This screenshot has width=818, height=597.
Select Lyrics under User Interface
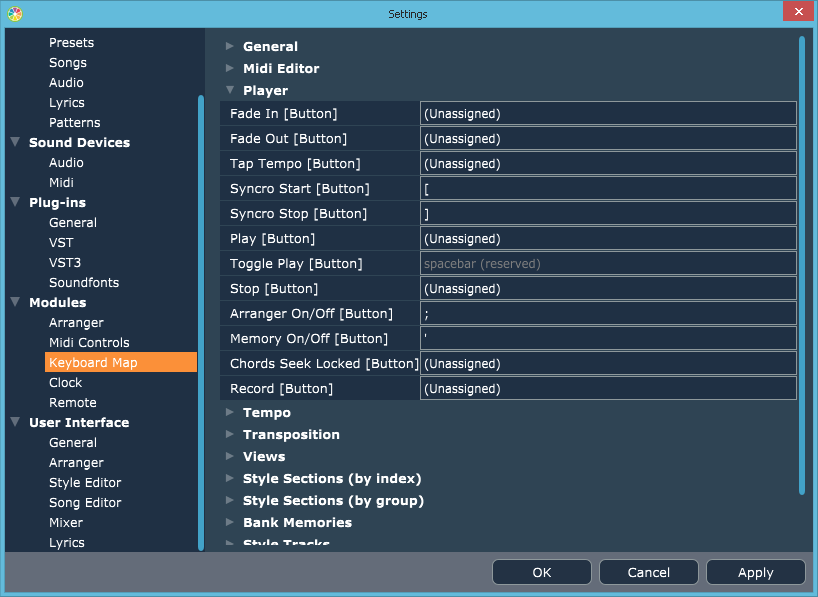[67, 543]
